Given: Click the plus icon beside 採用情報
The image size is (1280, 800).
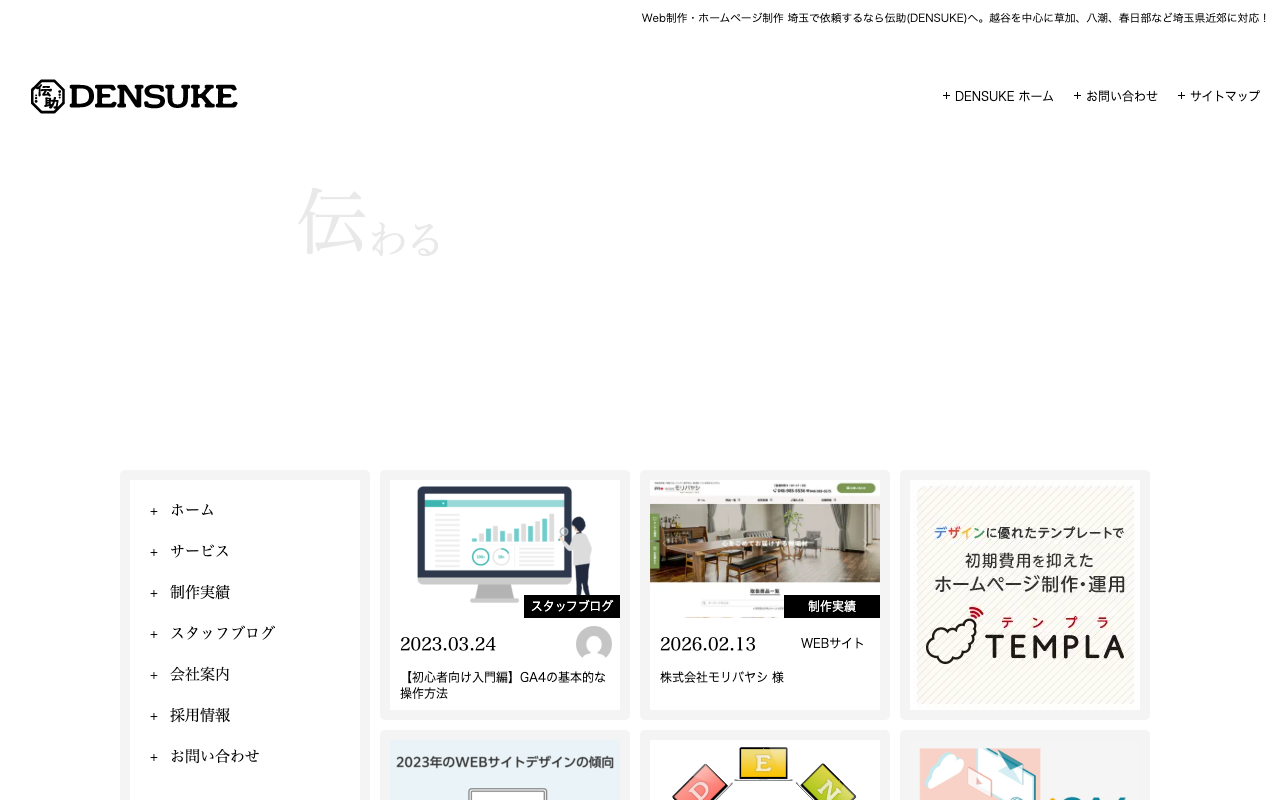Looking at the screenshot, I should pyautogui.click(x=154, y=716).
